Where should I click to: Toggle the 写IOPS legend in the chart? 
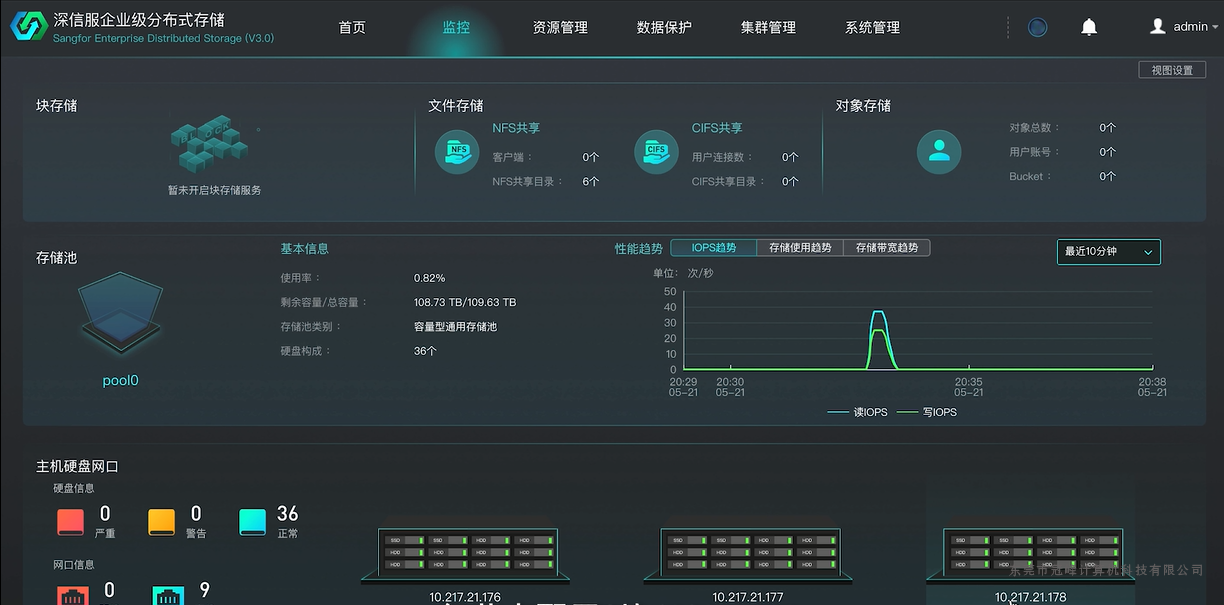(x=928, y=411)
